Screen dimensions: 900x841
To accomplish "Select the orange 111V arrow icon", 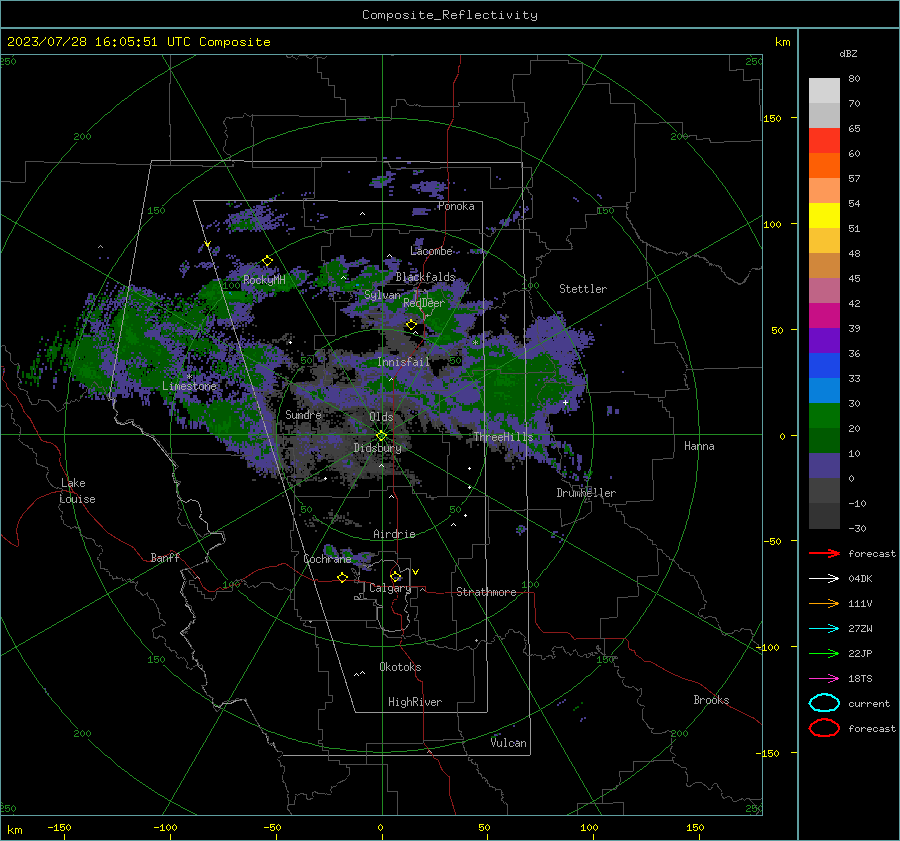I will pos(824,603).
